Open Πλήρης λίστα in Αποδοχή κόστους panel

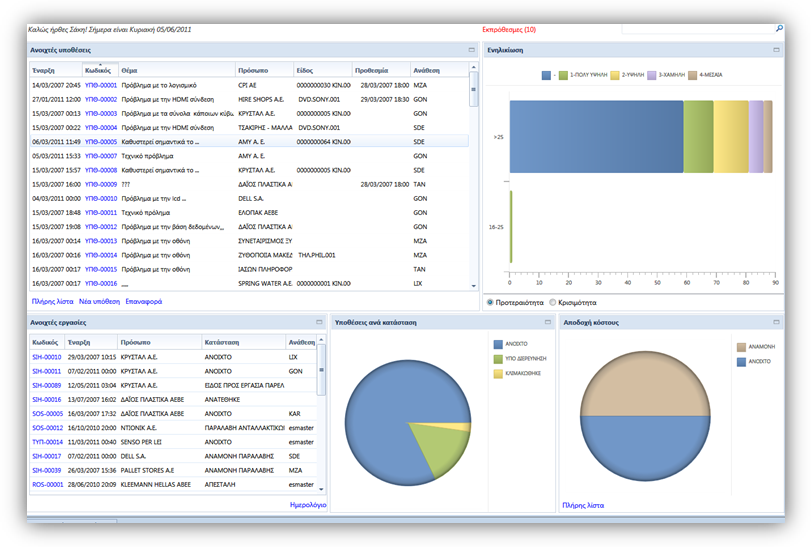(583, 505)
